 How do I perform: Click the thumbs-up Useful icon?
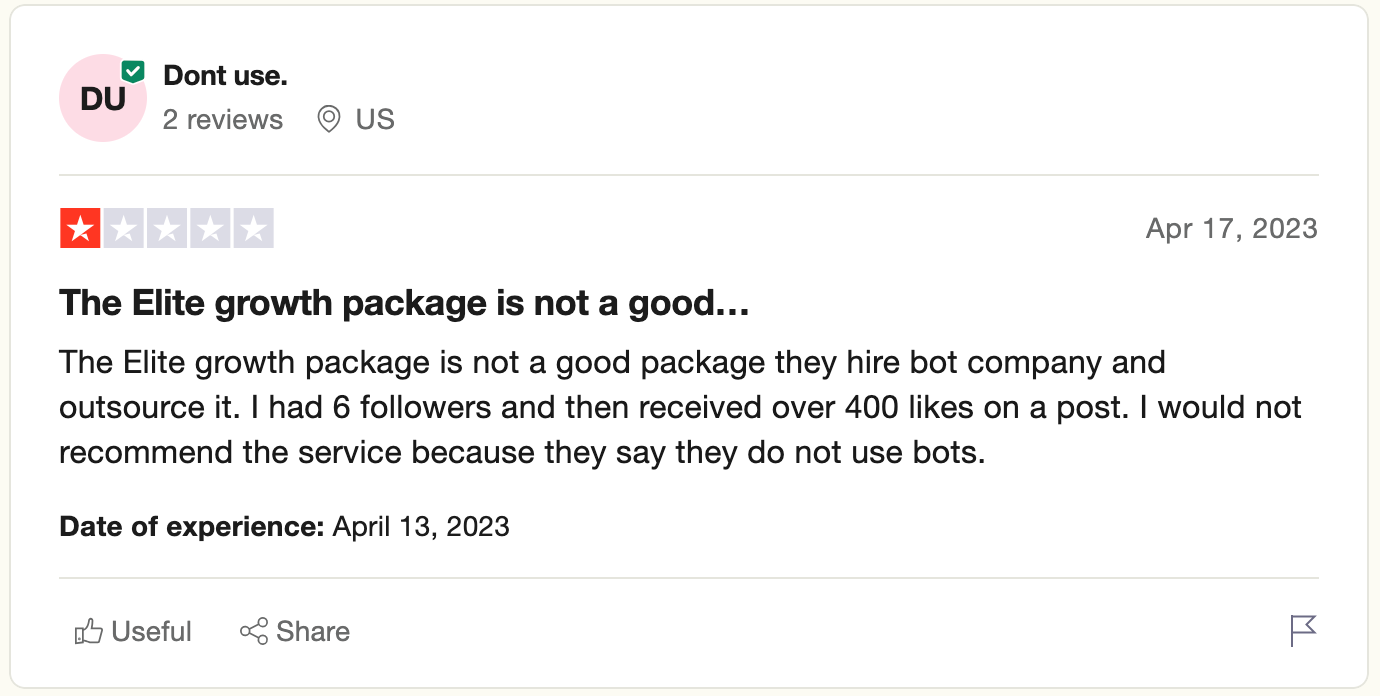coord(89,632)
